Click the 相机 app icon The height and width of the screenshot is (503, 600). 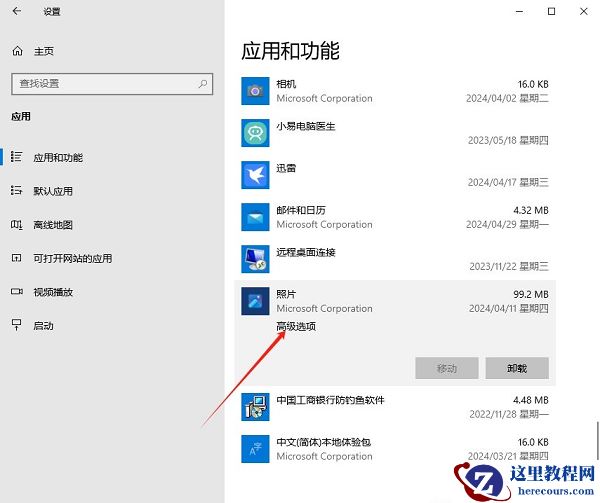pos(255,91)
